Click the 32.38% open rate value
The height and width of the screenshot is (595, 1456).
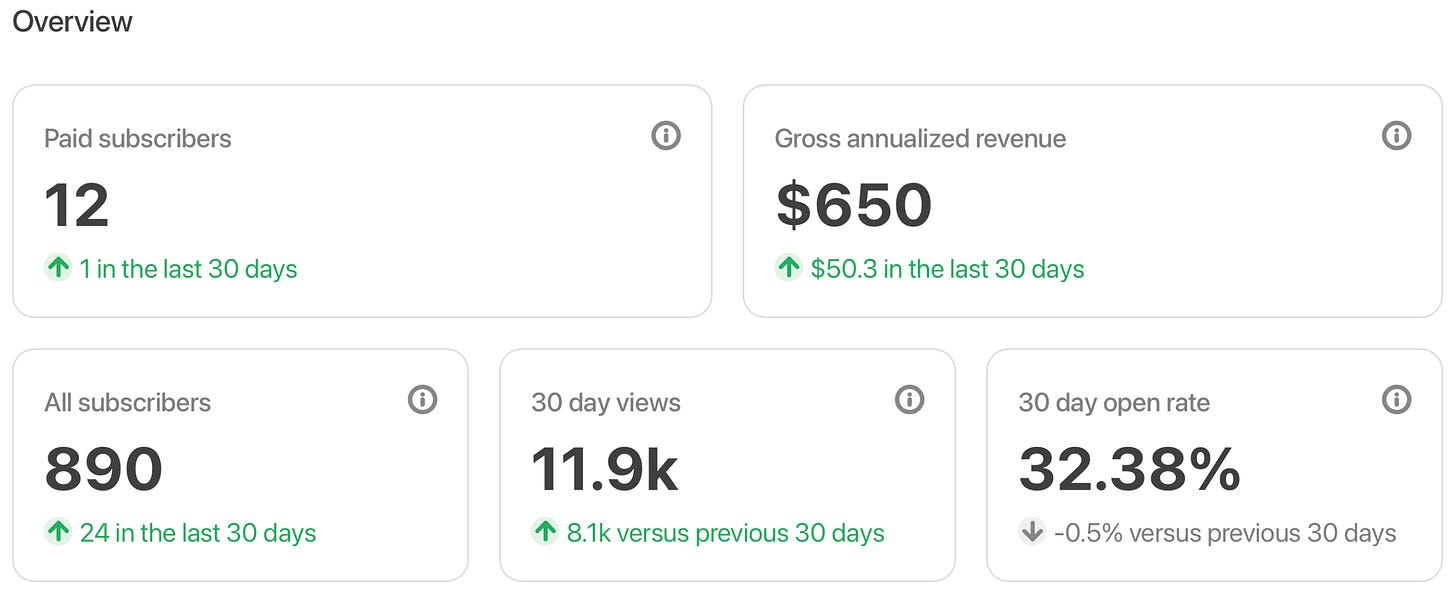coord(1130,470)
